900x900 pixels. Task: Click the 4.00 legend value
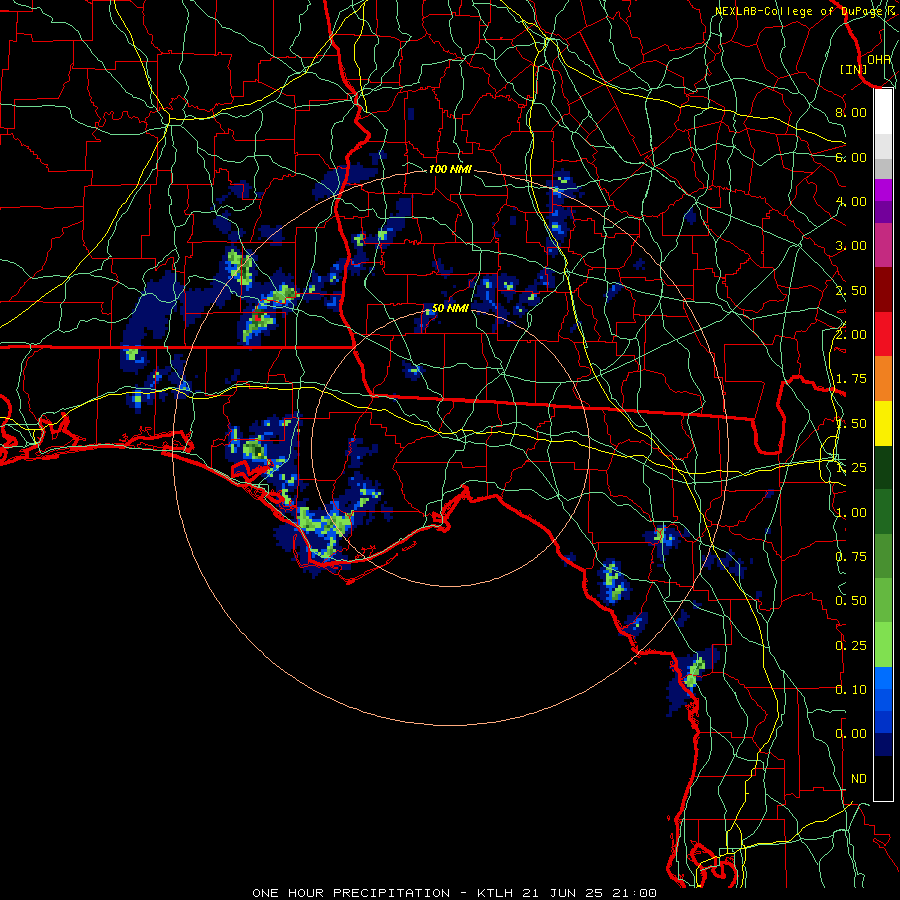(x=851, y=201)
